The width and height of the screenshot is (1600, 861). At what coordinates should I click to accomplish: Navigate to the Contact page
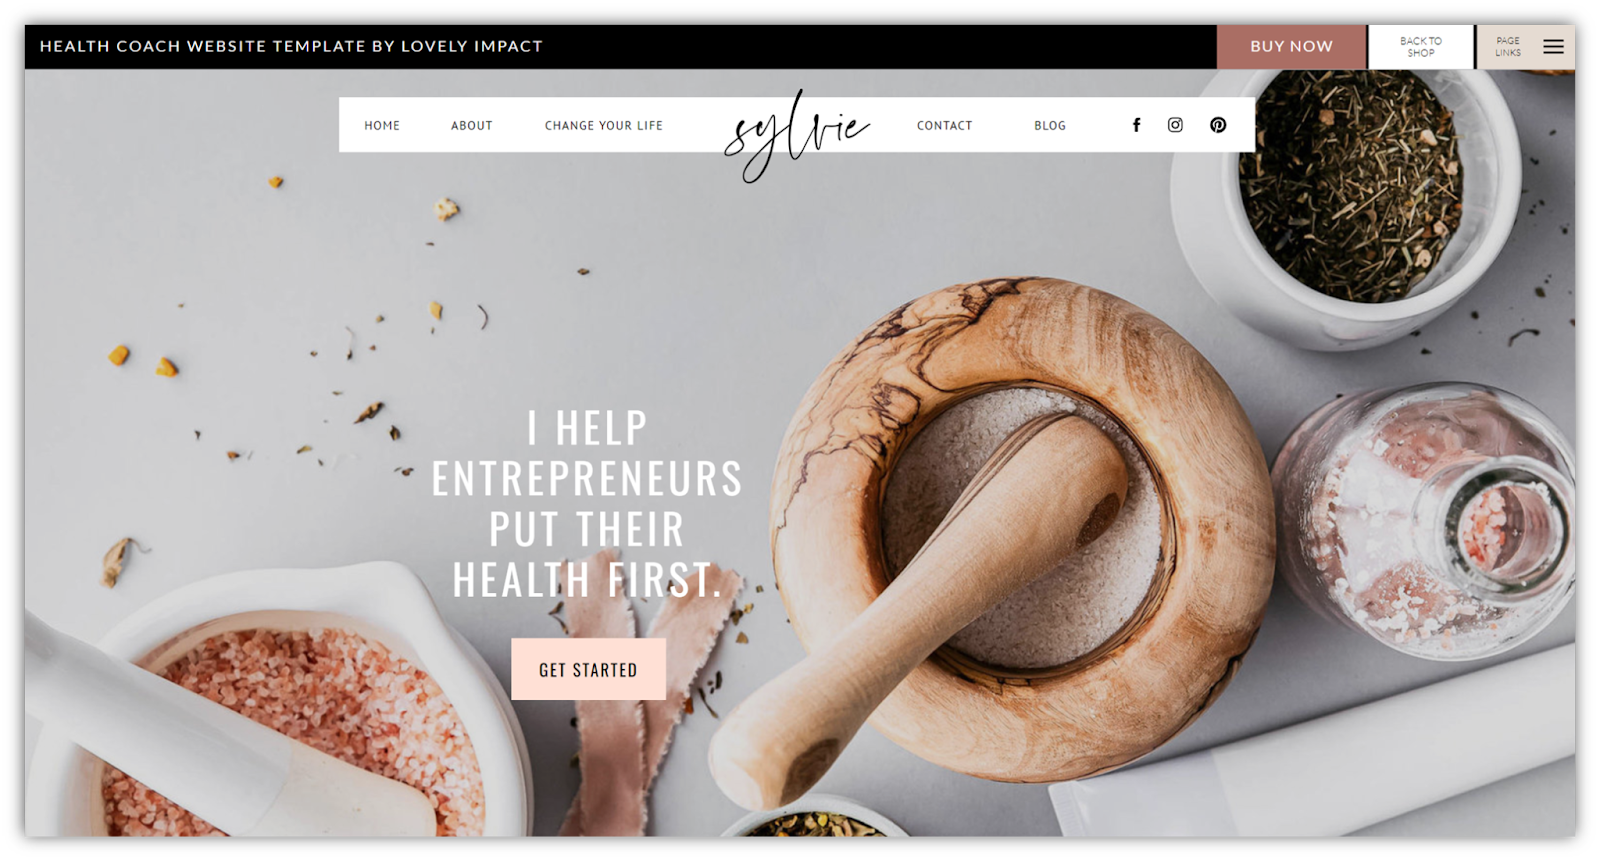pyautogui.click(x=945, y=126)
